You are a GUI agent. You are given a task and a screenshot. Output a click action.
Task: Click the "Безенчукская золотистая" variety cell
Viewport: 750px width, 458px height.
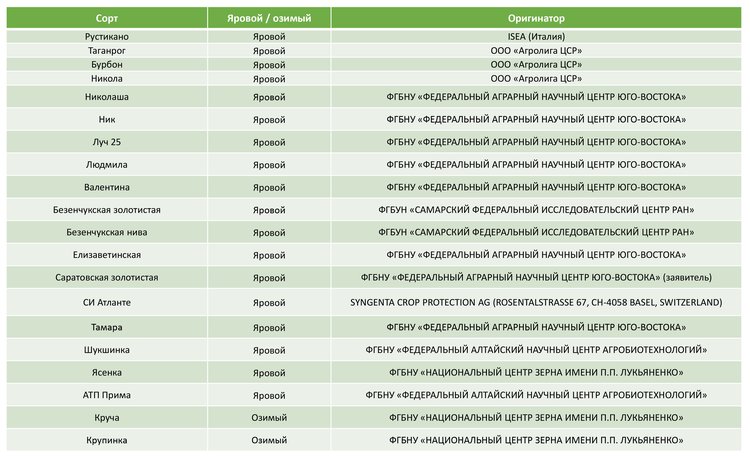pos(106,210)
